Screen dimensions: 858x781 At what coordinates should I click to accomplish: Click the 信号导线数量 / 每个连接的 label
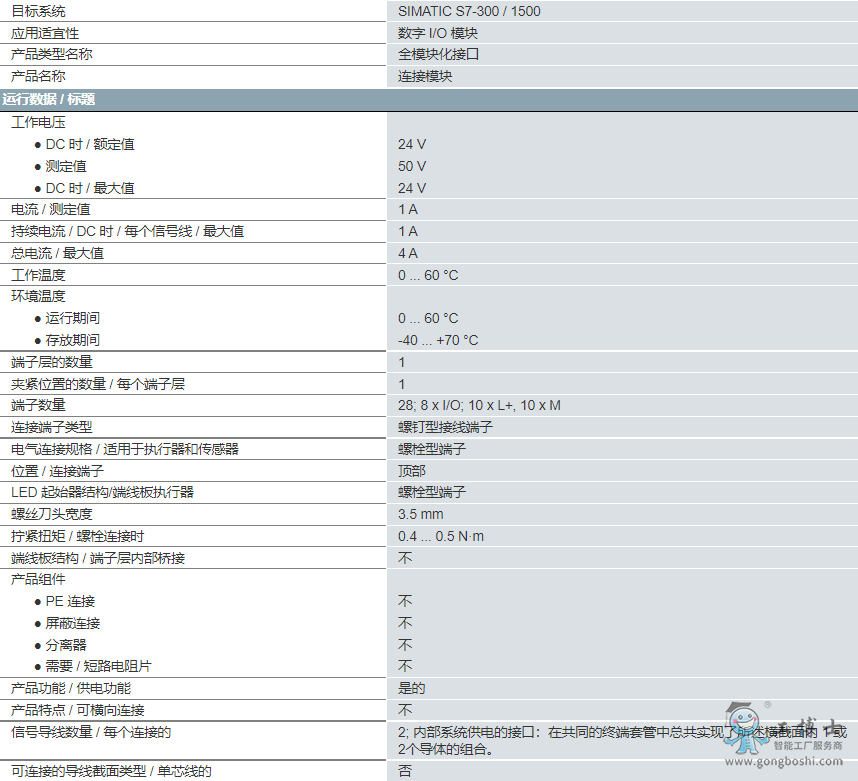91,732
